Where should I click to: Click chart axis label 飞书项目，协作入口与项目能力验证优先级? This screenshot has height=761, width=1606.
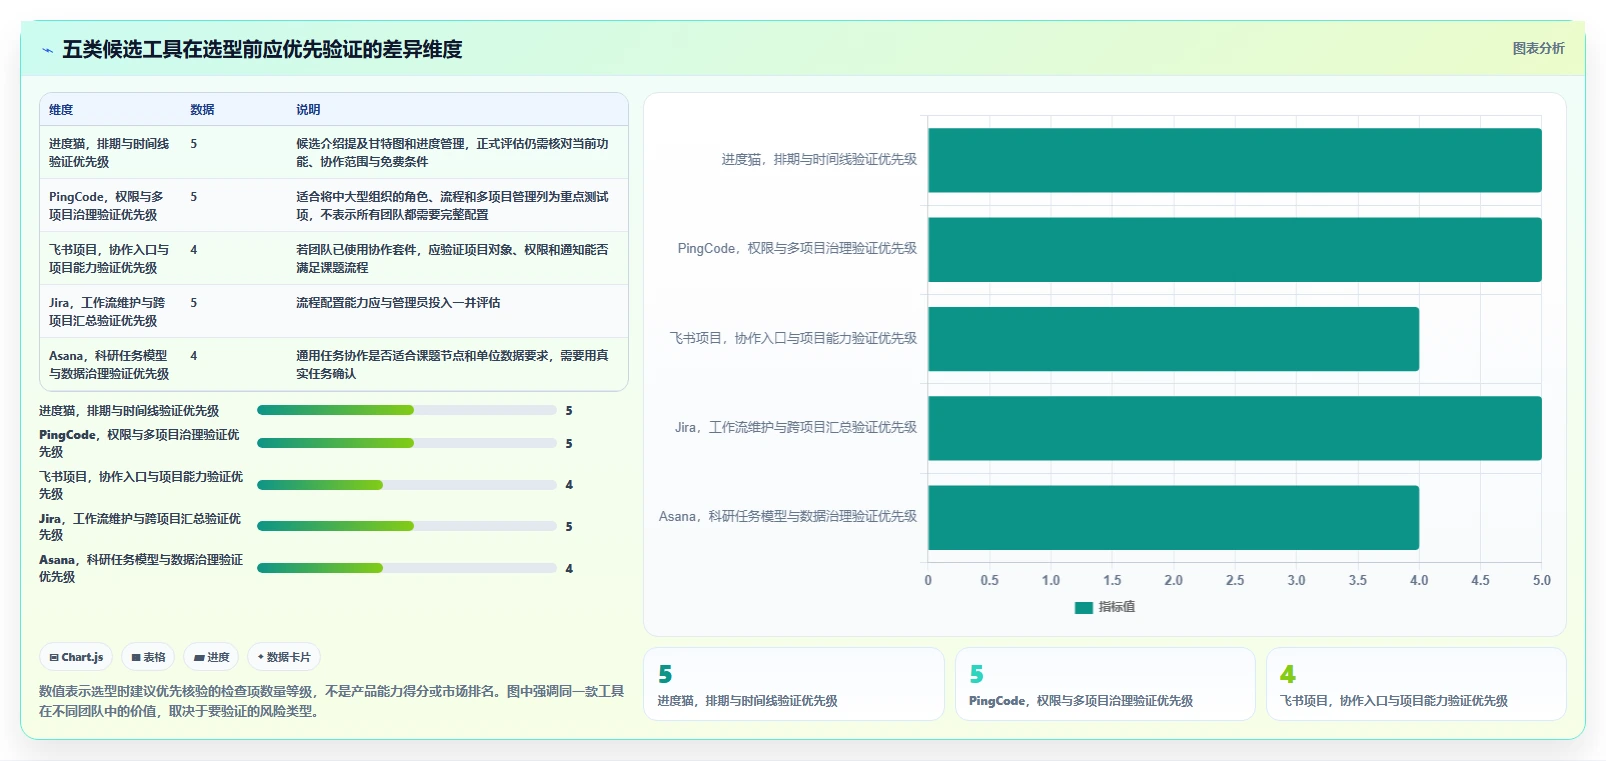[793, 338]
